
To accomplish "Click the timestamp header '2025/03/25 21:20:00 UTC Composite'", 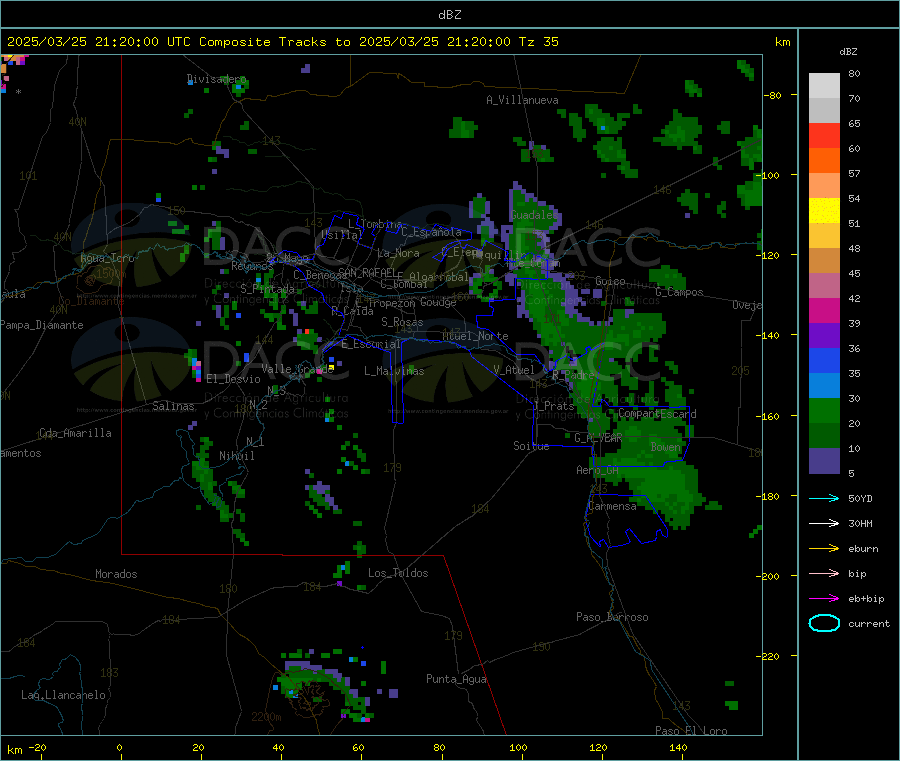I will pos(138,42).
